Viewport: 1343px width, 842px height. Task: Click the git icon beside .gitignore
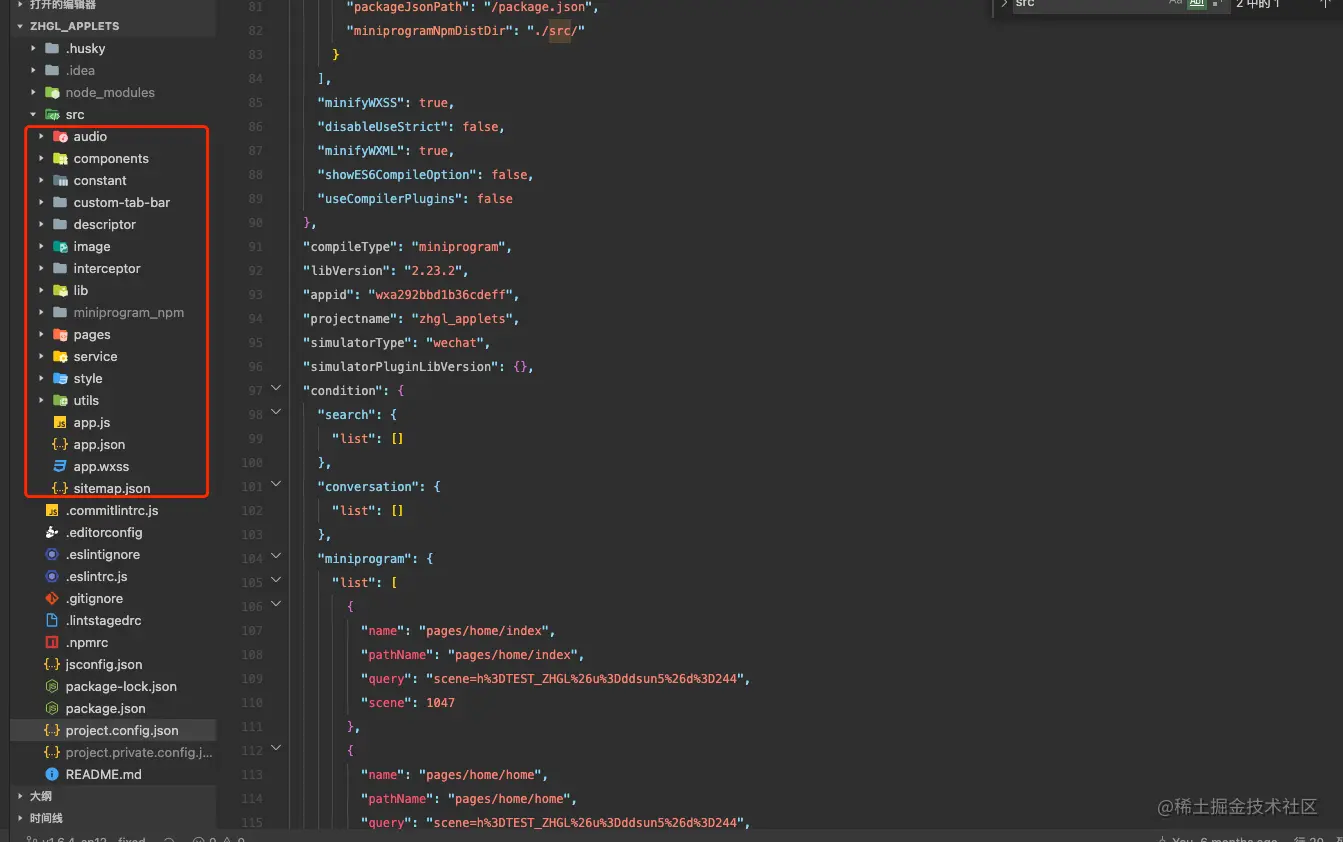52,599
